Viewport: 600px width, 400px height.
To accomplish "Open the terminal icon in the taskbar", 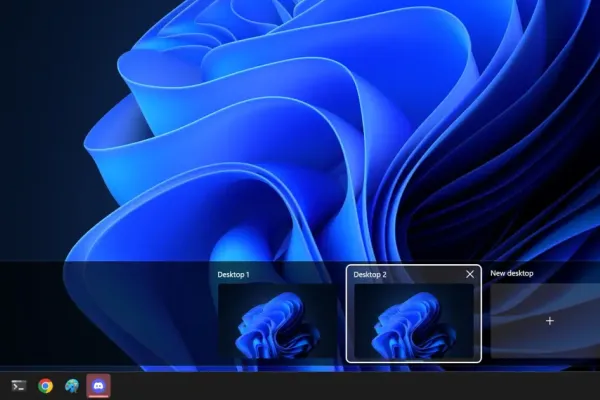I will point(19,386).
